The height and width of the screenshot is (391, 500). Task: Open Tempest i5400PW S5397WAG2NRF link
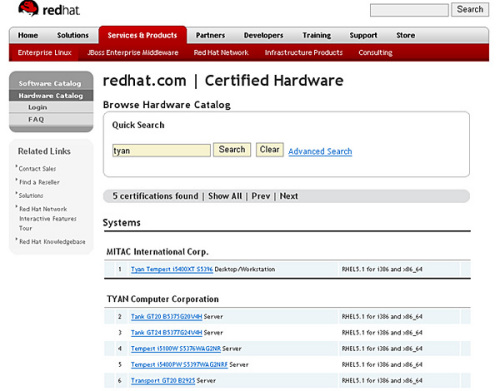coord(179,364)
